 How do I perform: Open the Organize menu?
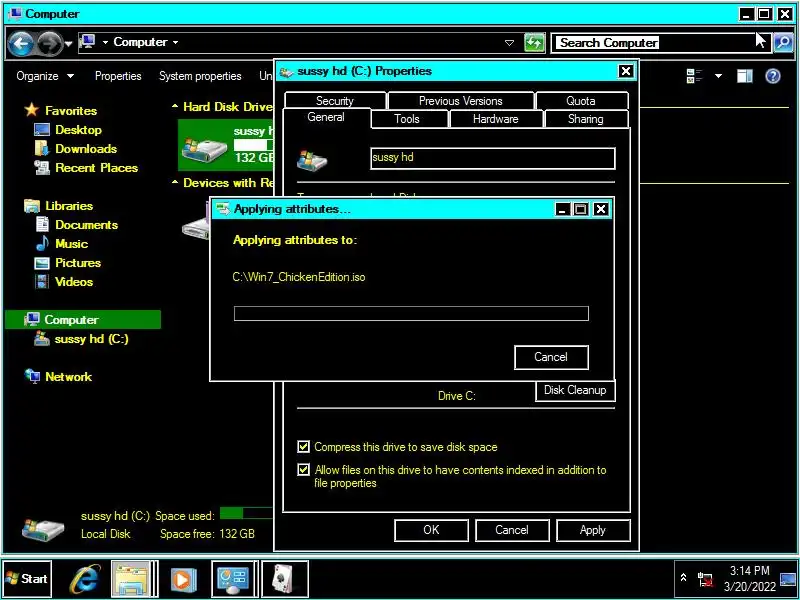point(45,76)
